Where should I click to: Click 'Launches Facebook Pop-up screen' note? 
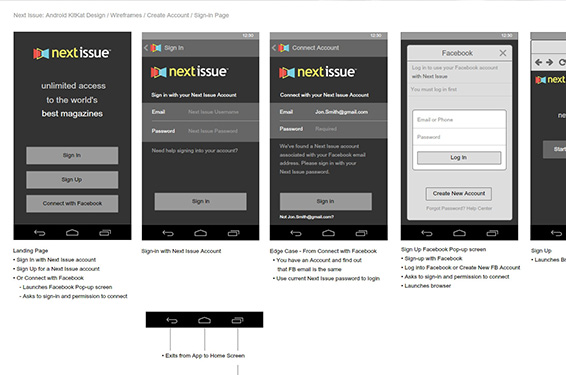[67, 287]
